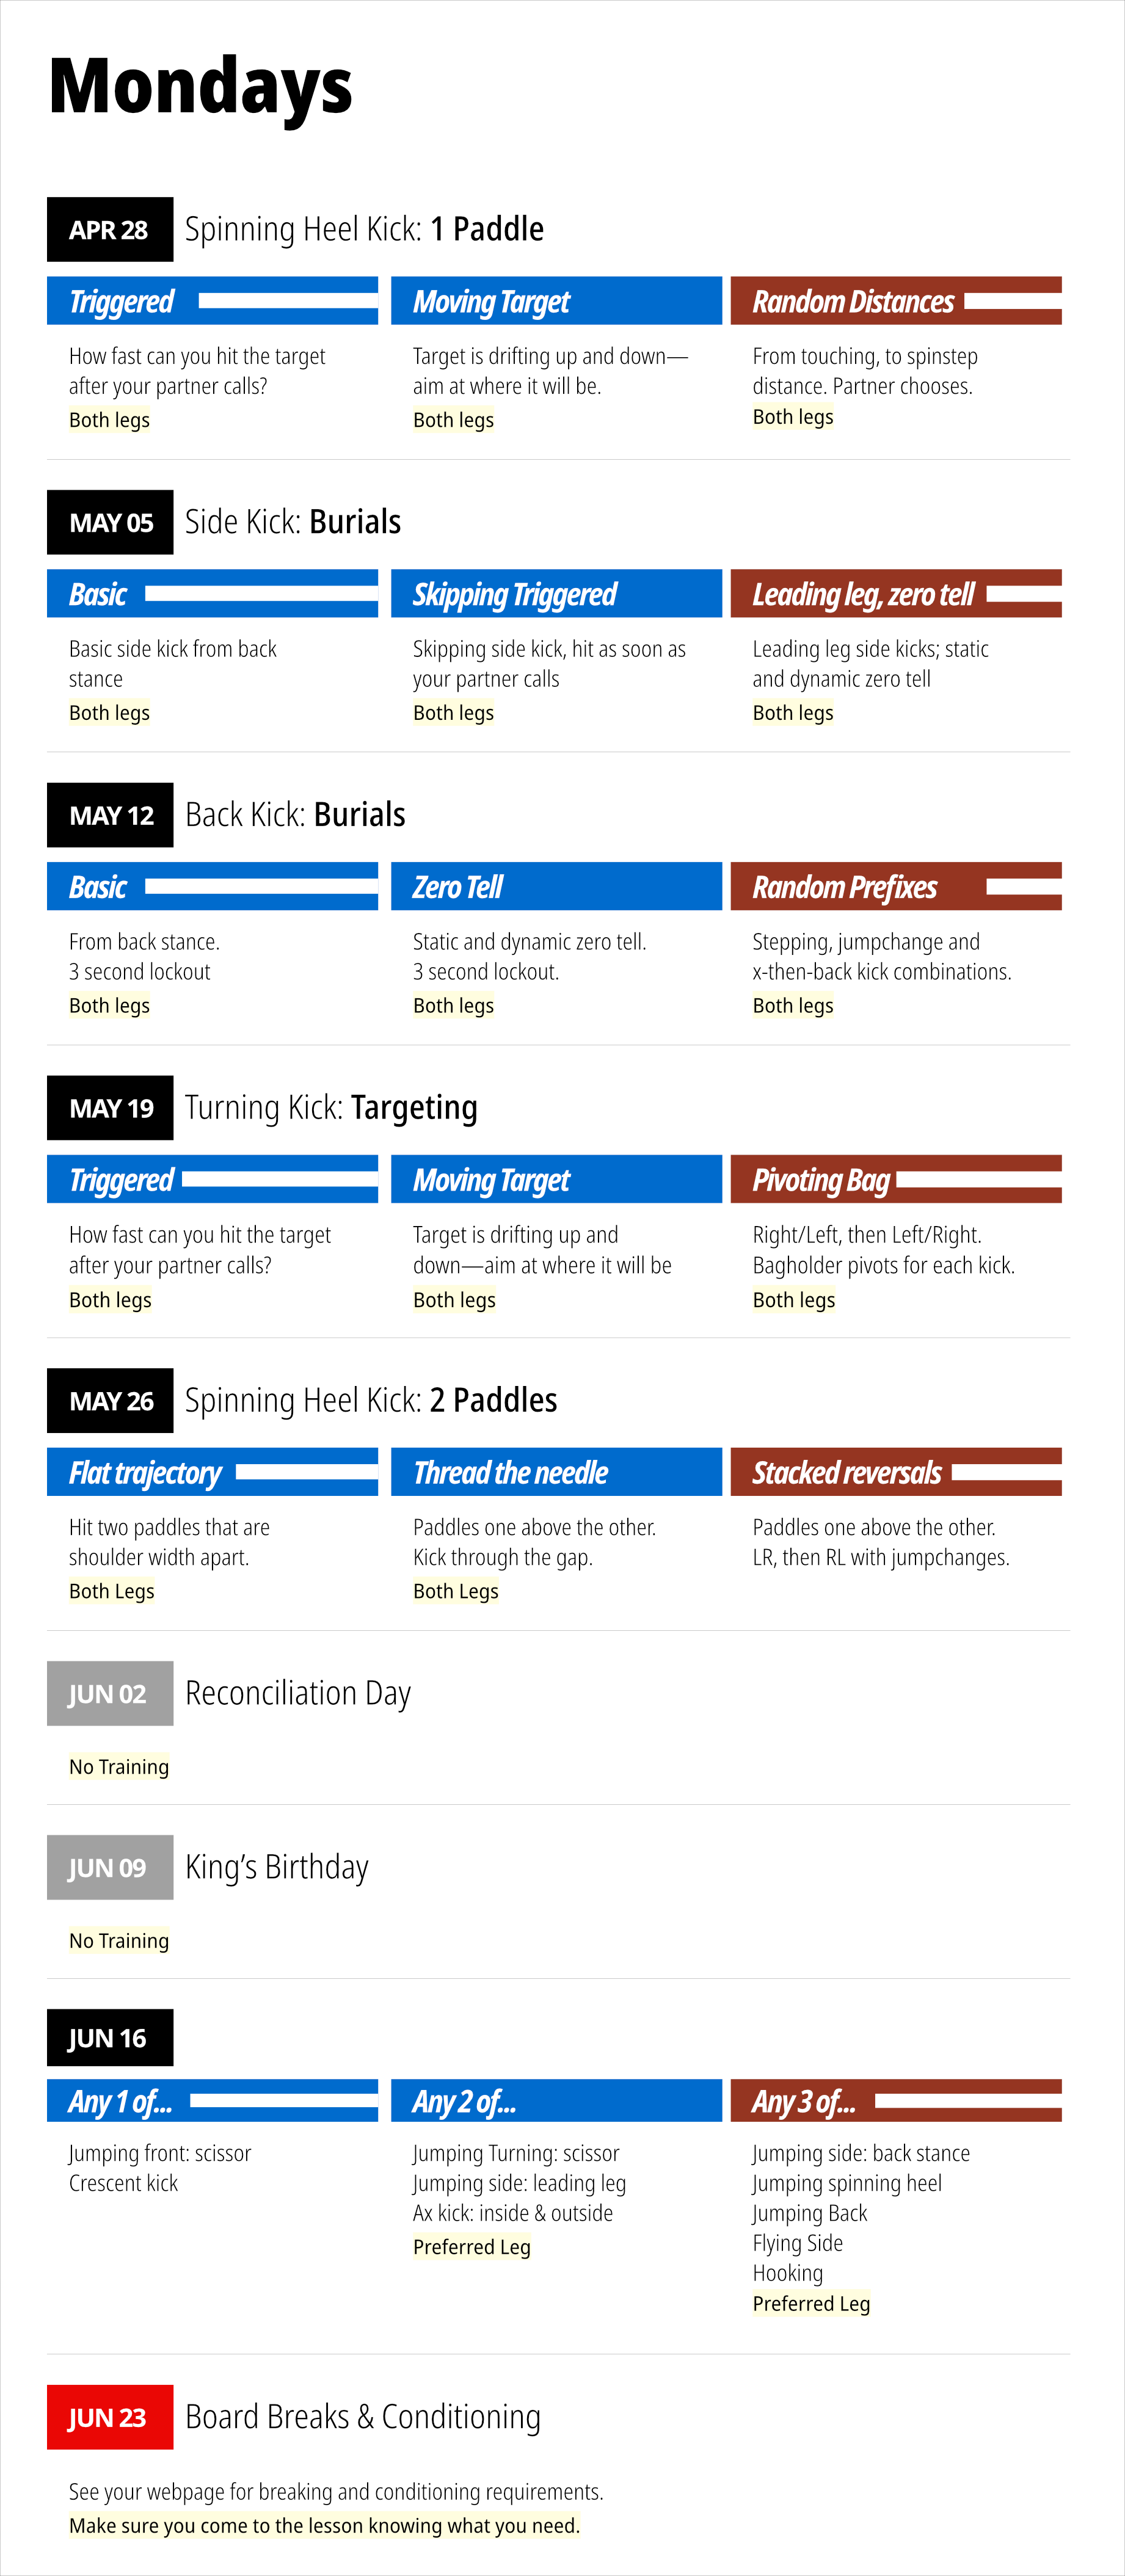
Task: Click the APR 28 date badge
Action: (109, 230)
